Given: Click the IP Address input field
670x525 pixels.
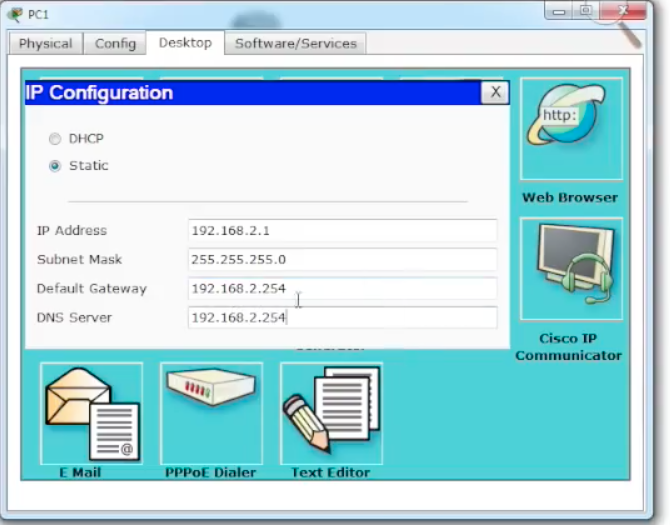Looking at the screenshot, I should click(x=342, y=231).
